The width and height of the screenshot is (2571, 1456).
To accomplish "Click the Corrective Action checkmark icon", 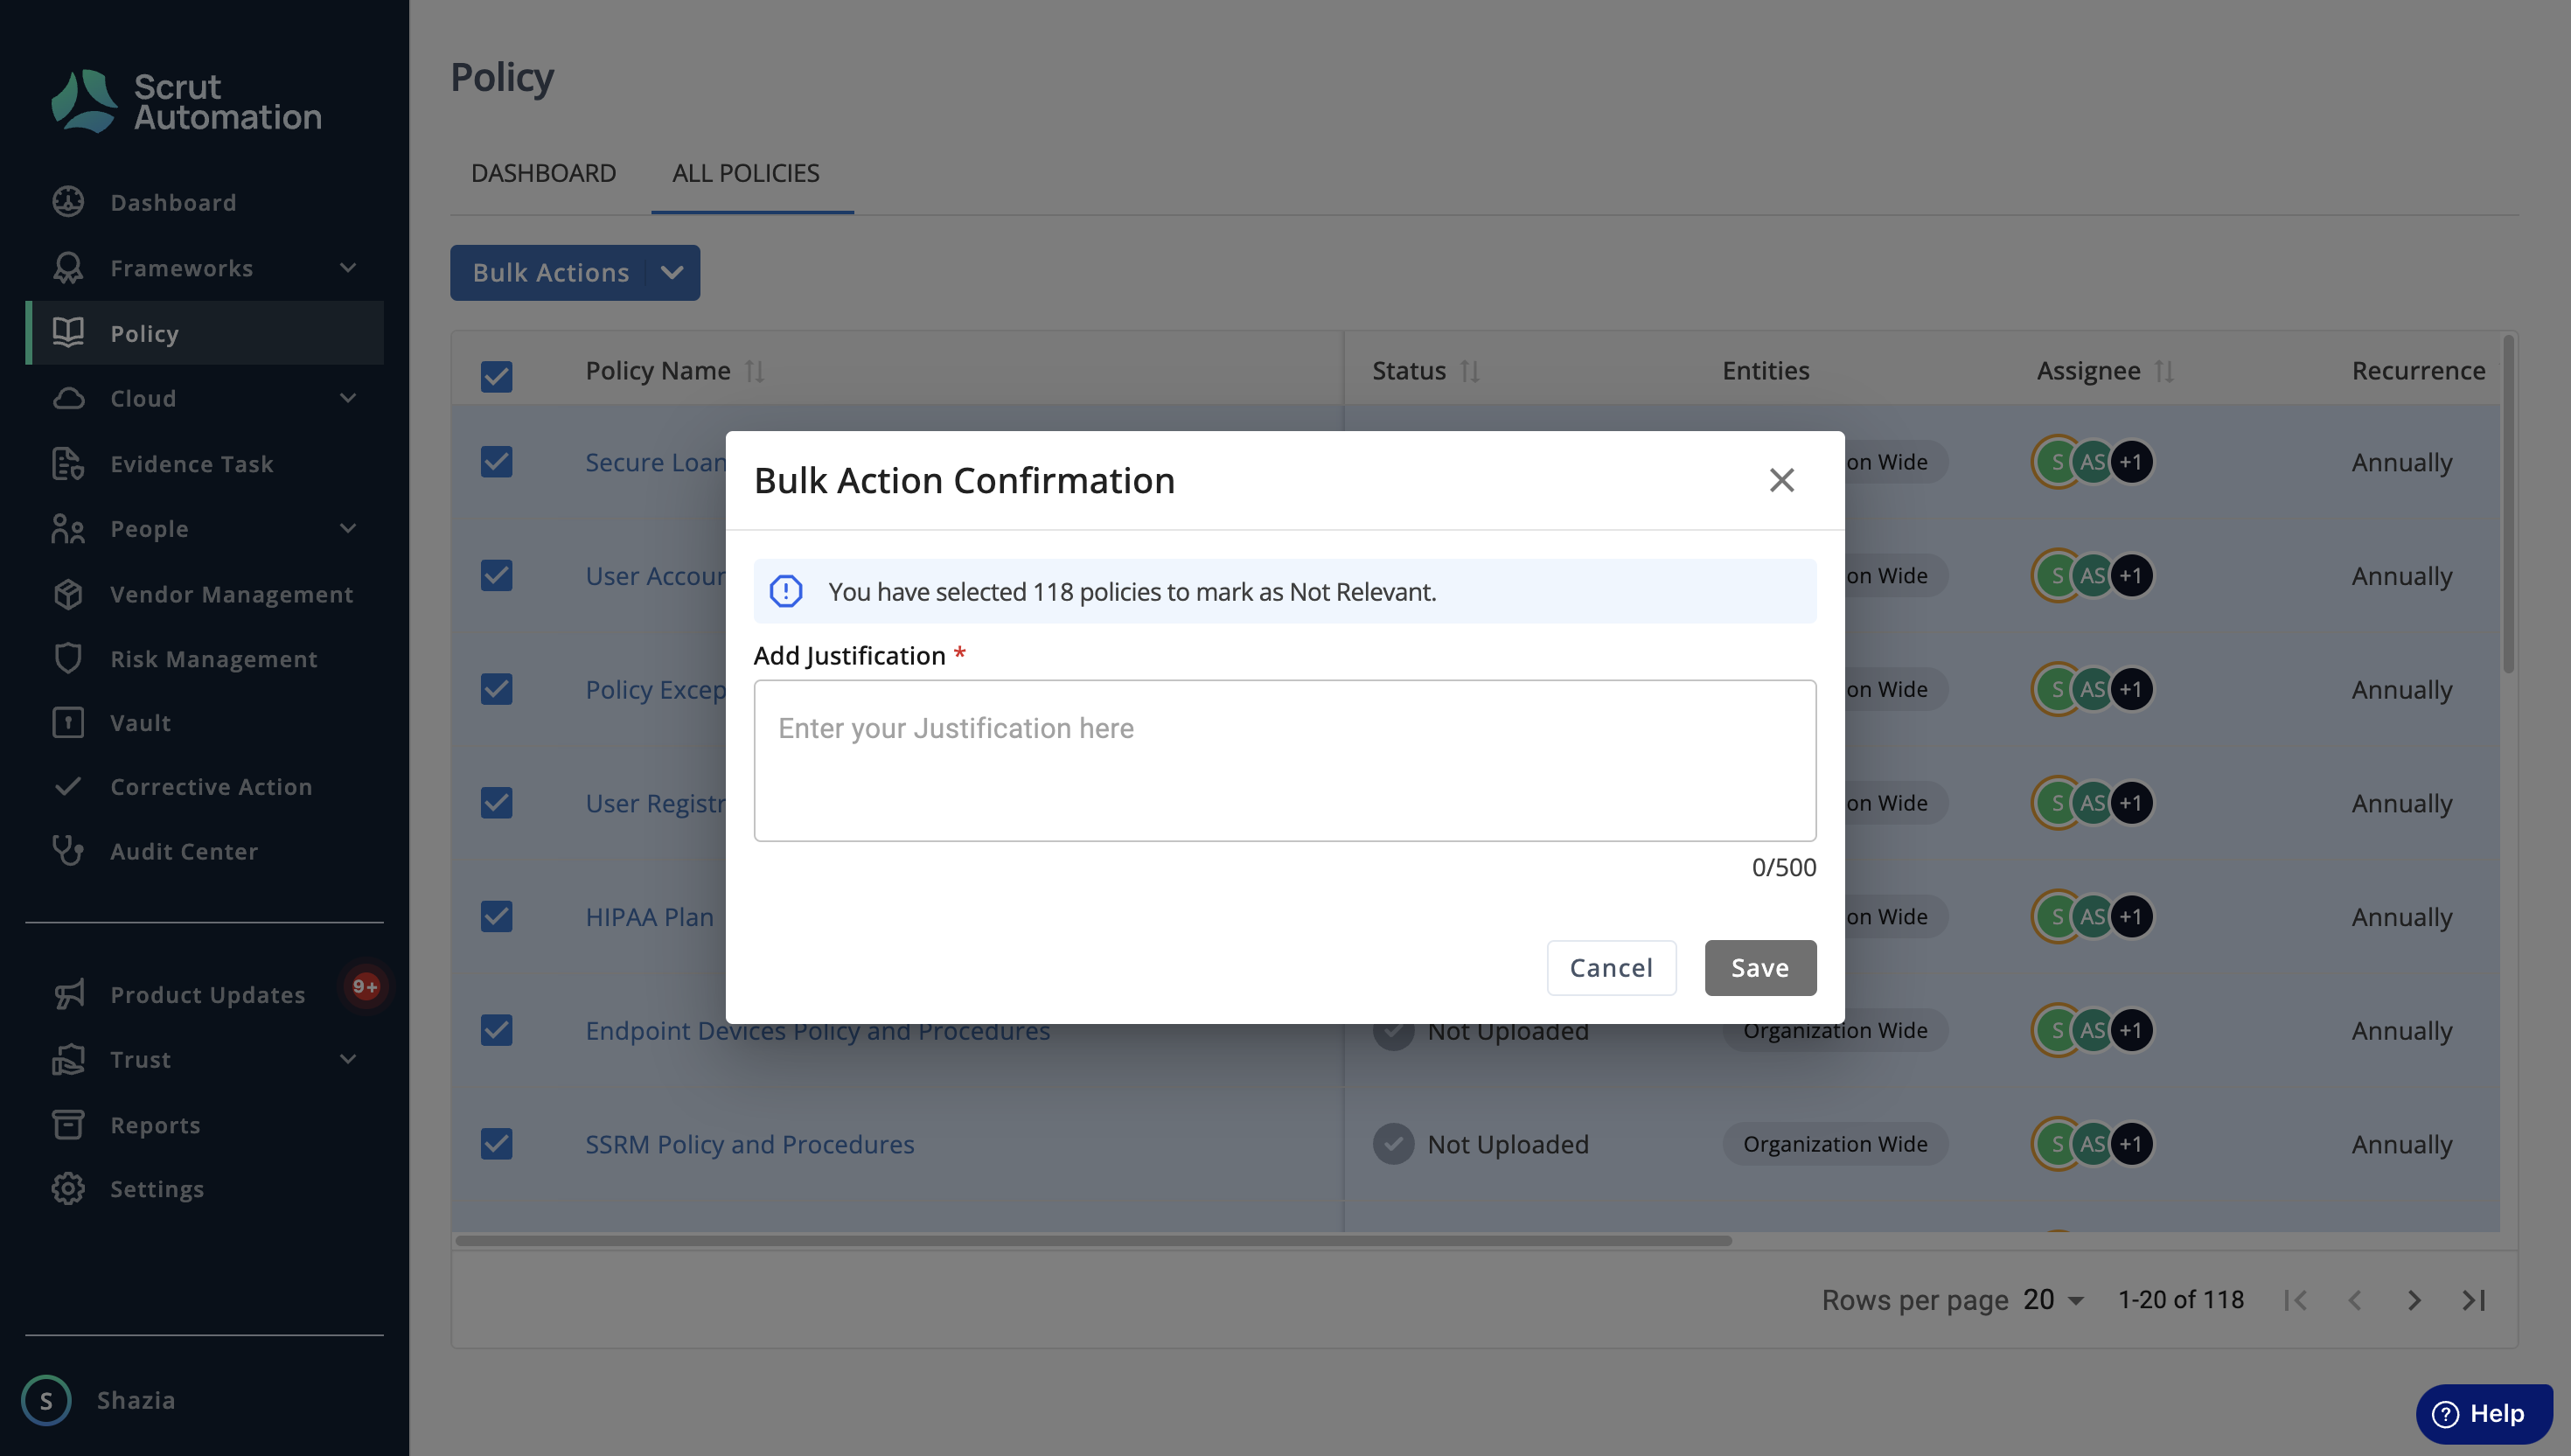I will [x=68, y=786].
